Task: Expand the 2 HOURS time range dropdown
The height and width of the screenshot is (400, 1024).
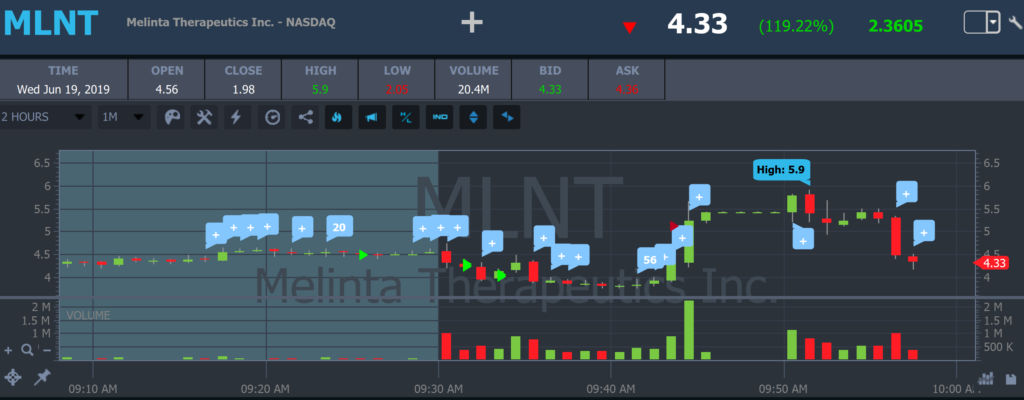Action: (x=45, y=117)
